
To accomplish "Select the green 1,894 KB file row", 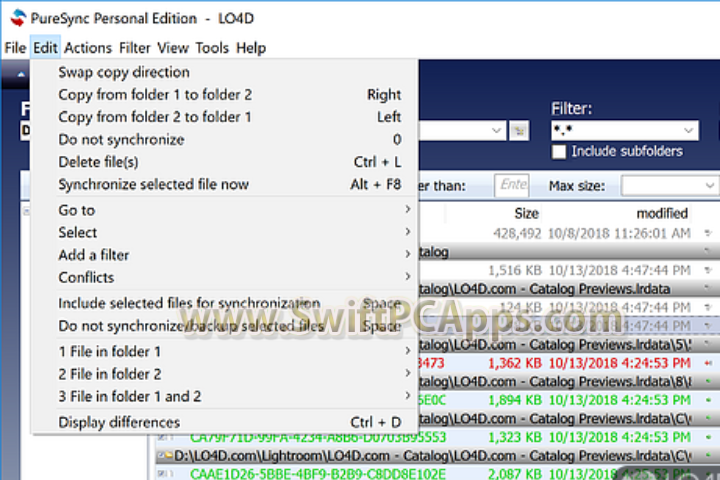I will (x=568, y=400).
